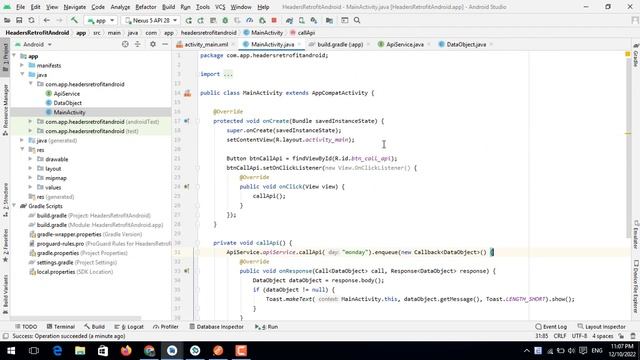Viewport: 640px width, 360px height.
Task: Open the Layout Inspector
Action: point(602,327)
